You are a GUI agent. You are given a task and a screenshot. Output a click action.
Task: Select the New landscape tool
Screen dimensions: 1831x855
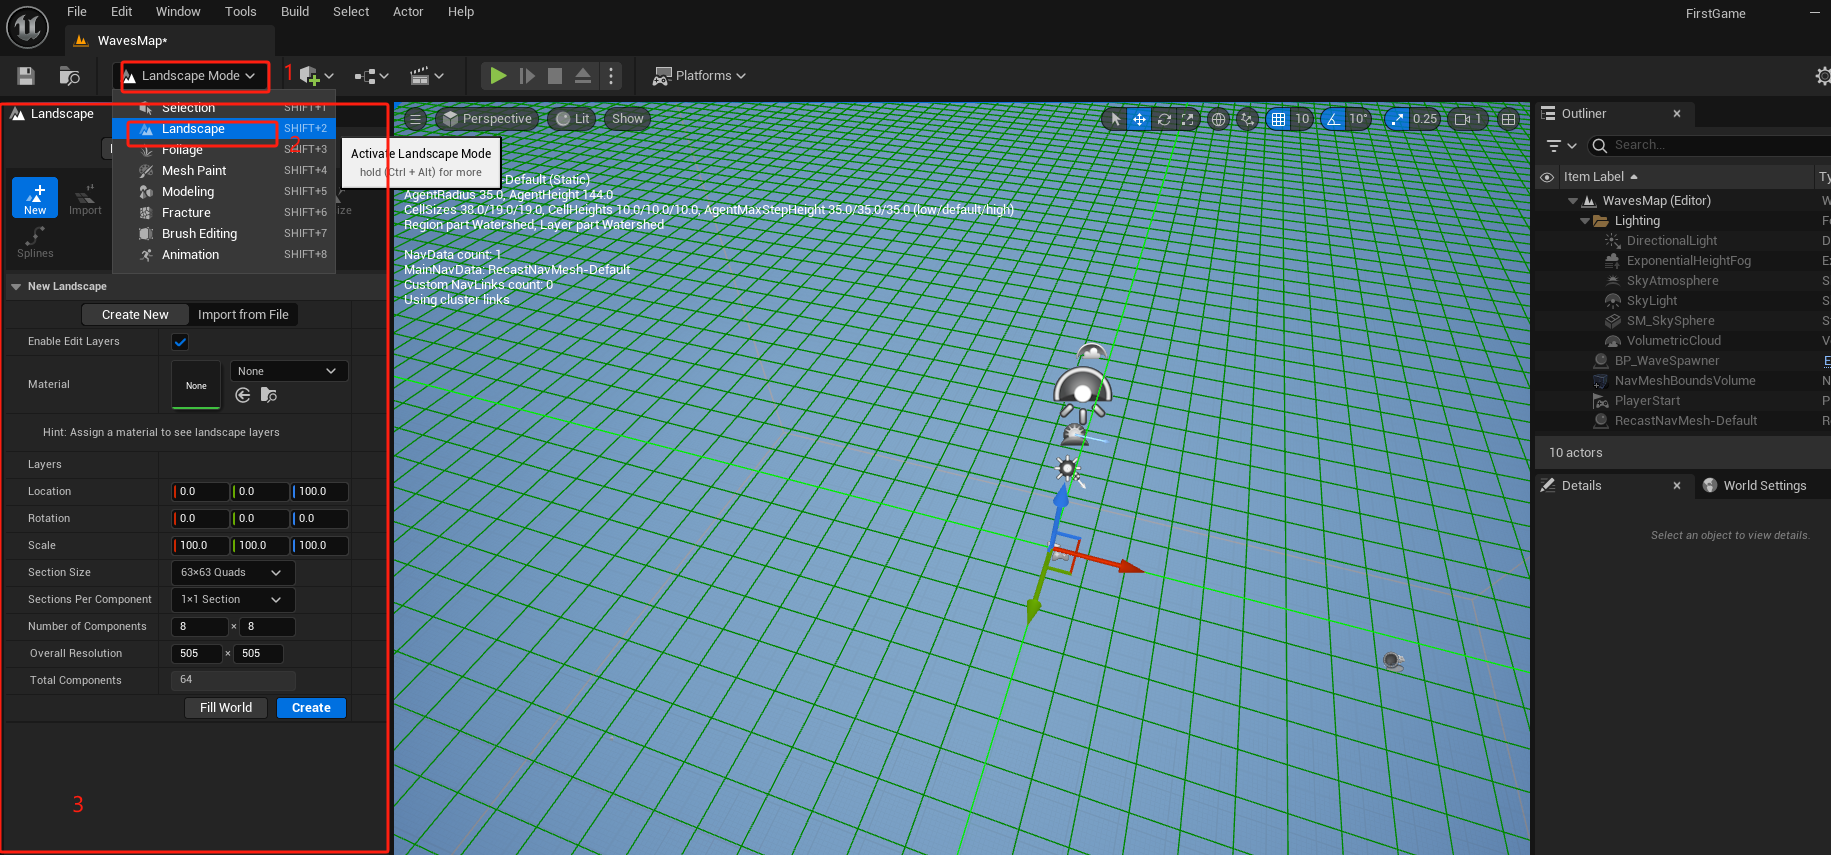point(35,197)
